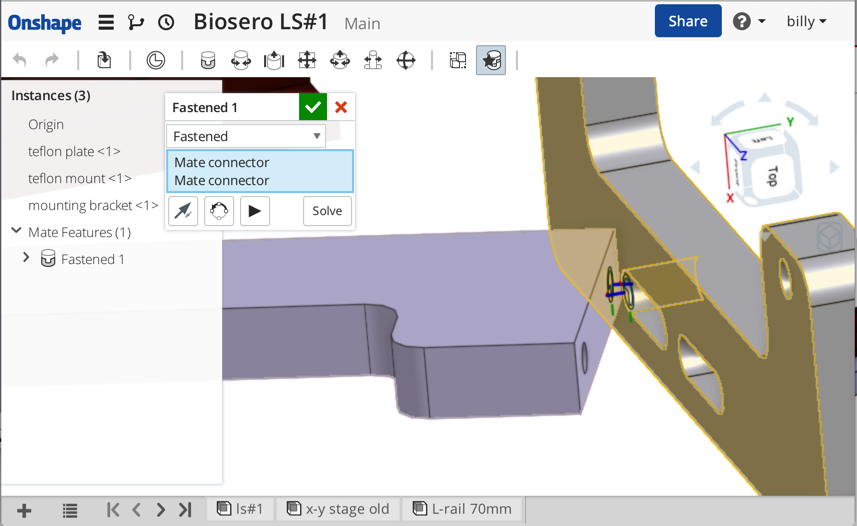Switch to the x-y stage old tab
This screenshot has width=857, height=526.
338,509
